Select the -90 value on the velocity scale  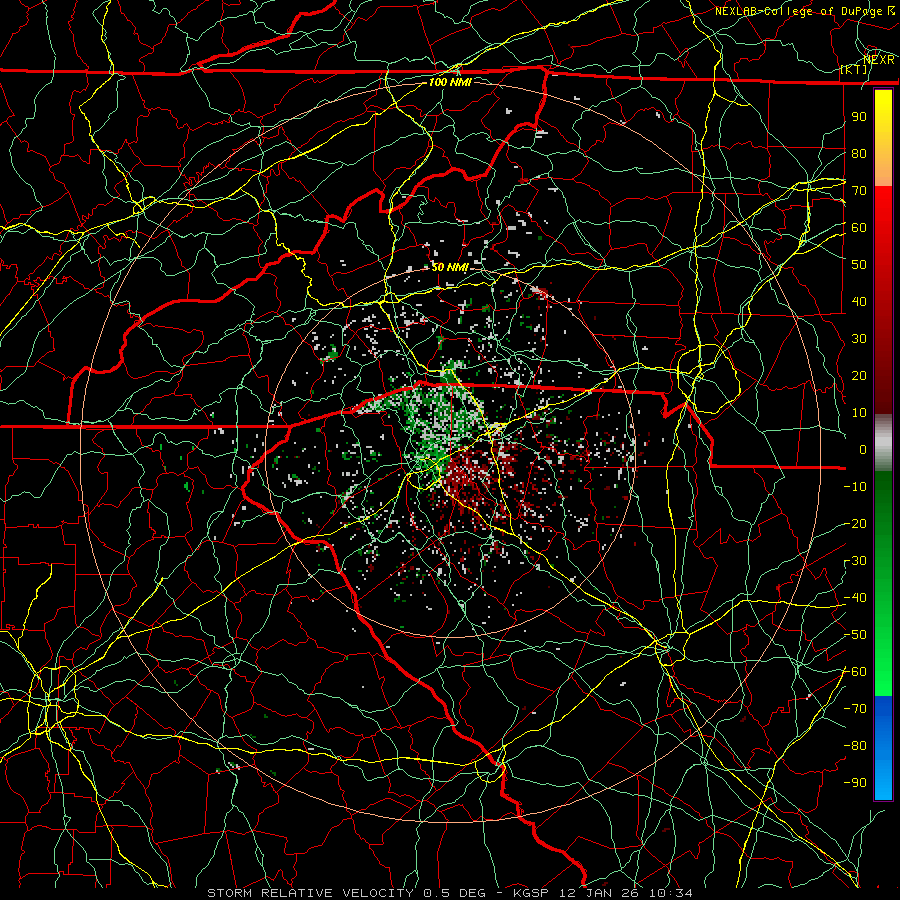855,783
